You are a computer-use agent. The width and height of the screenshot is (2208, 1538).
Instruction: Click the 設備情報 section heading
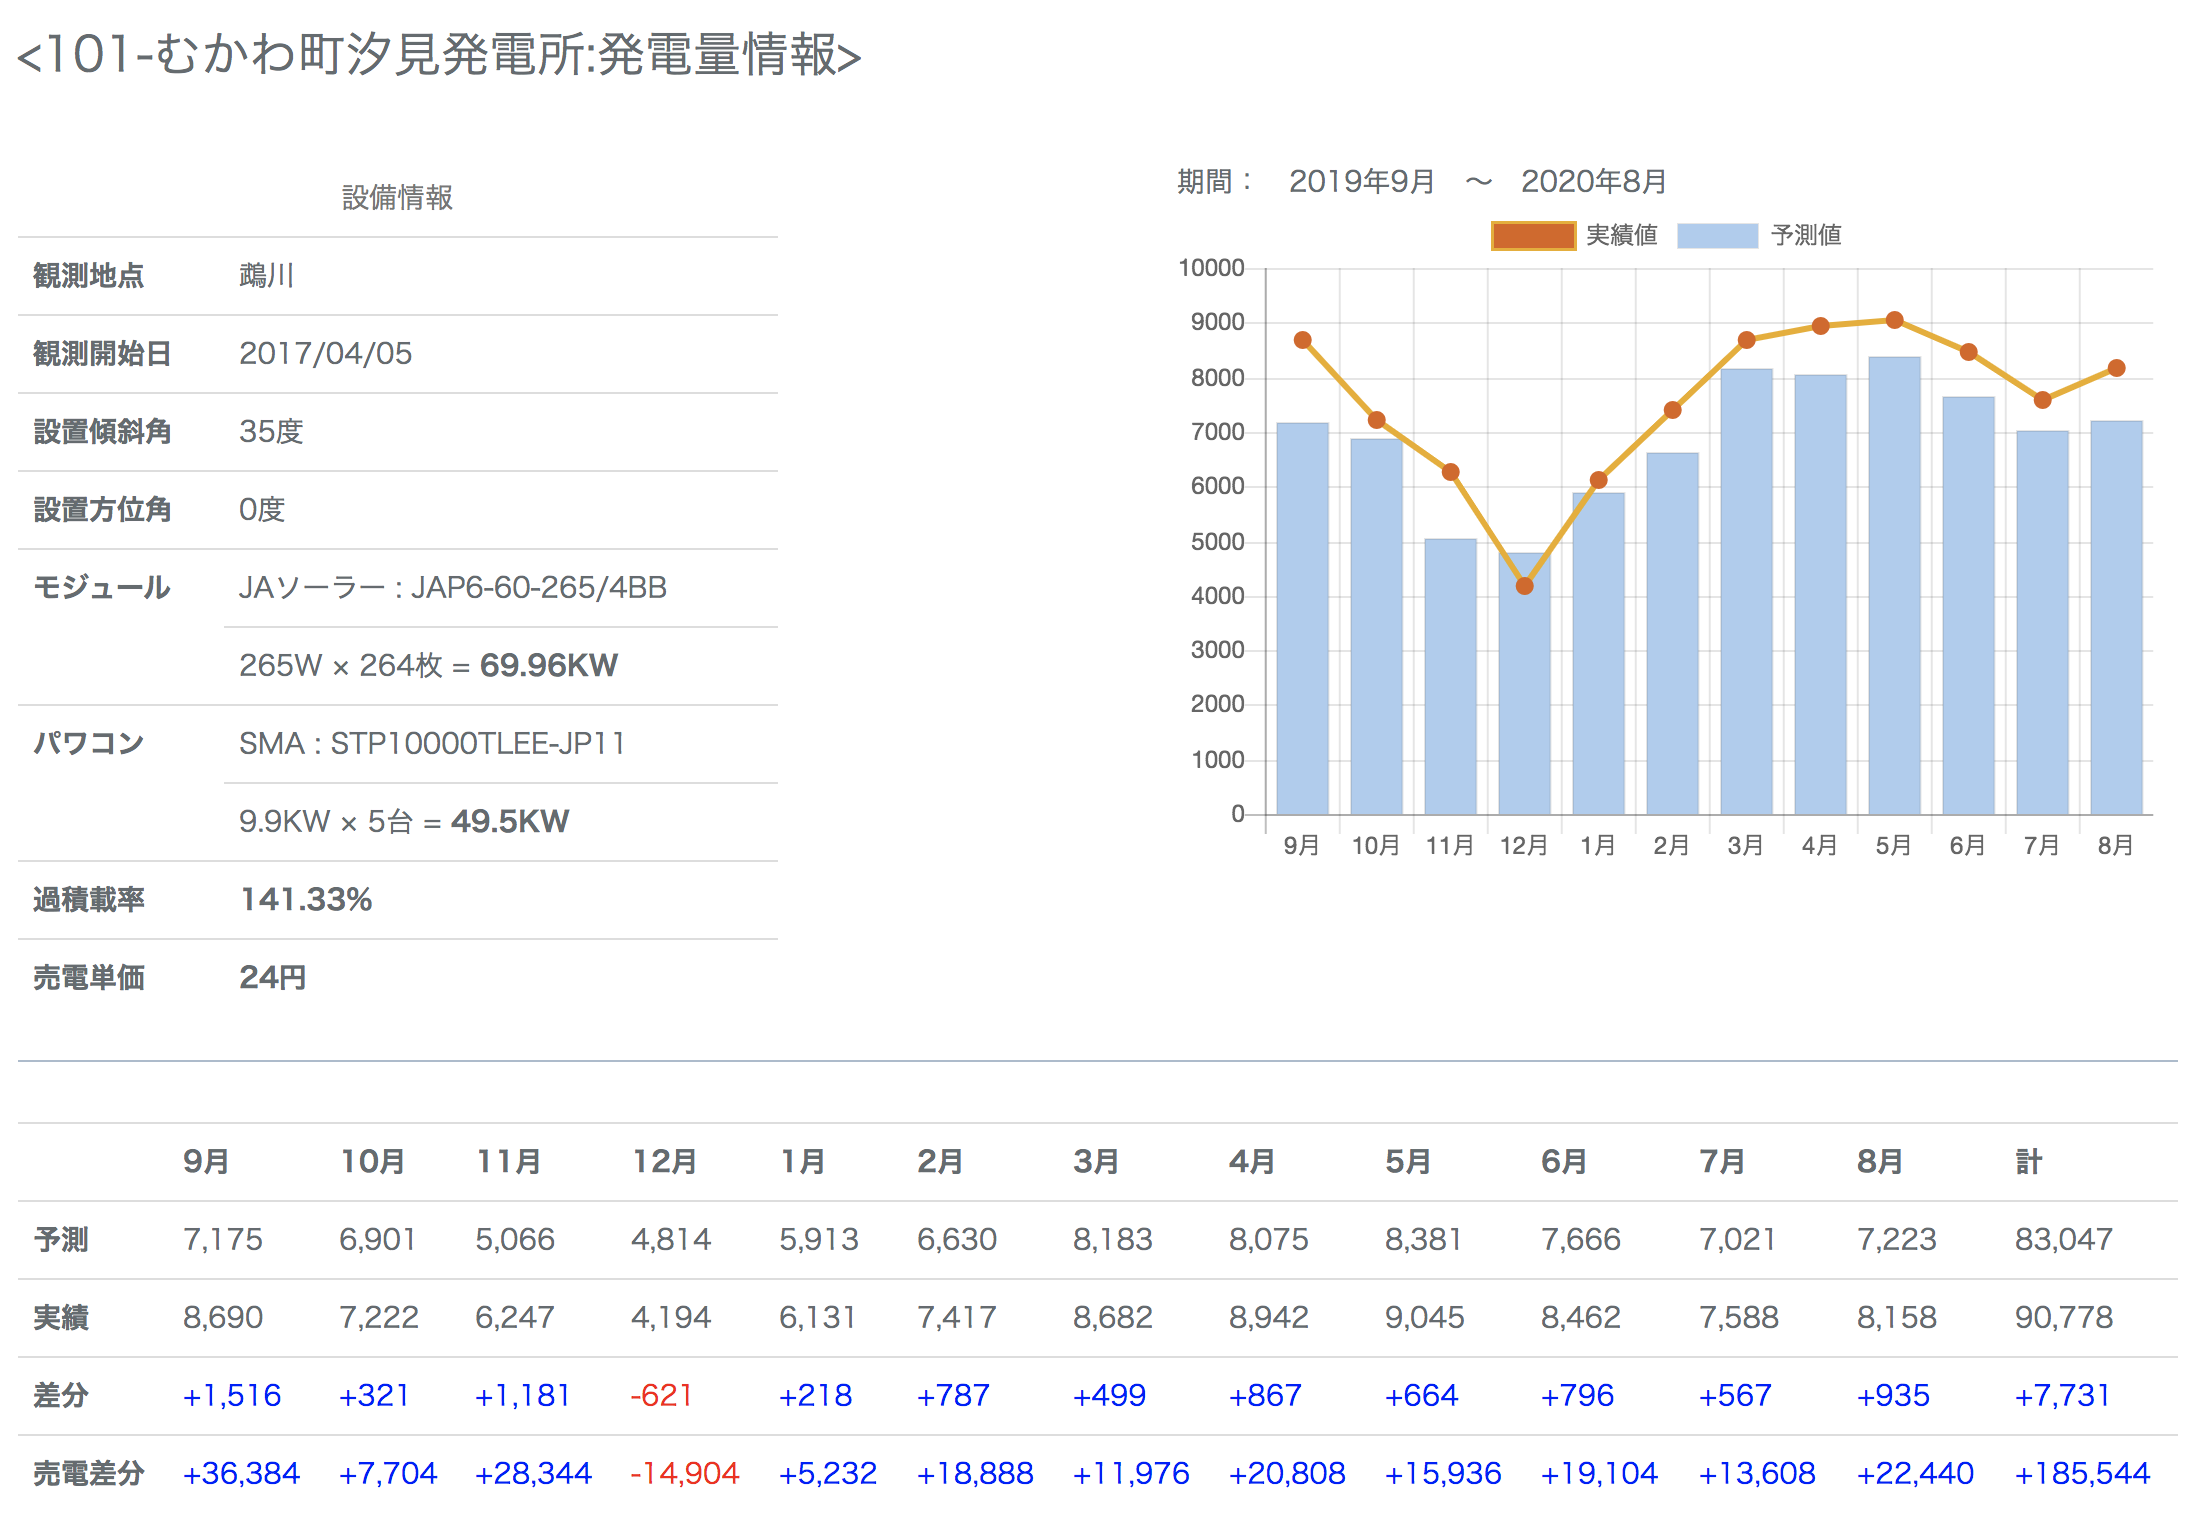pos(397,198)
